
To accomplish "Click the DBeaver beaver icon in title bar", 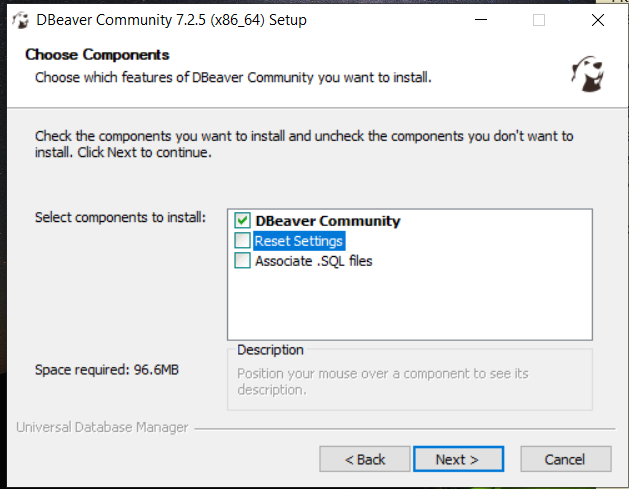I will (x=20, y=20).
